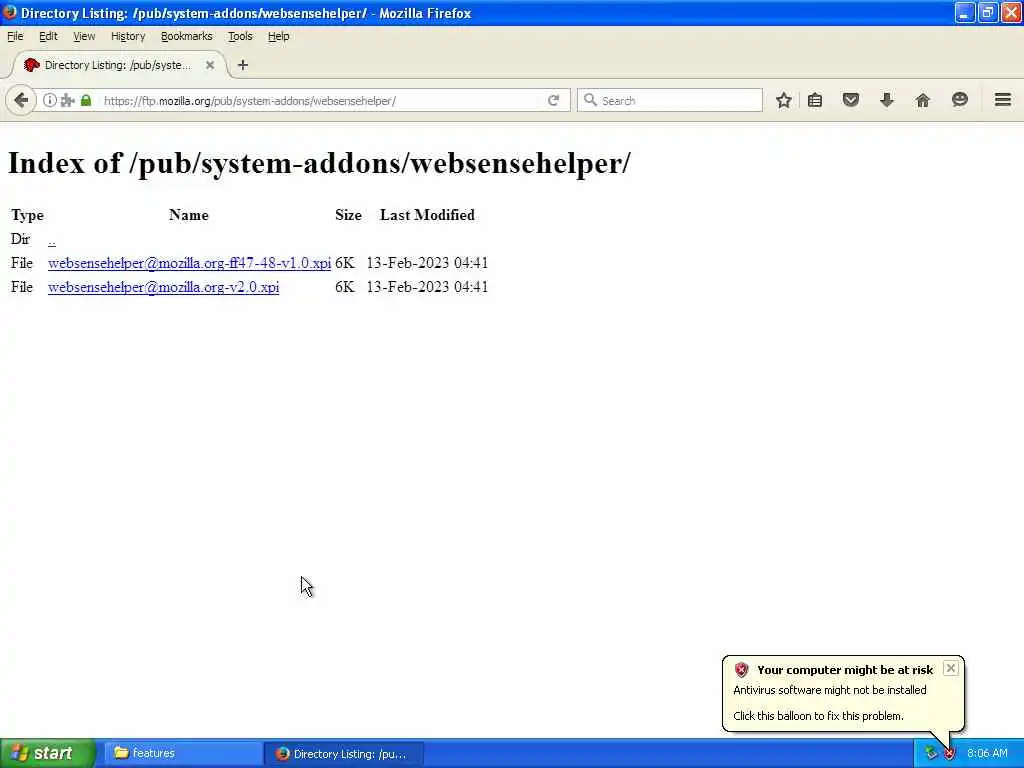Download websensehelper@mozilla.org-v2.0.xpi

pos(163,287)
